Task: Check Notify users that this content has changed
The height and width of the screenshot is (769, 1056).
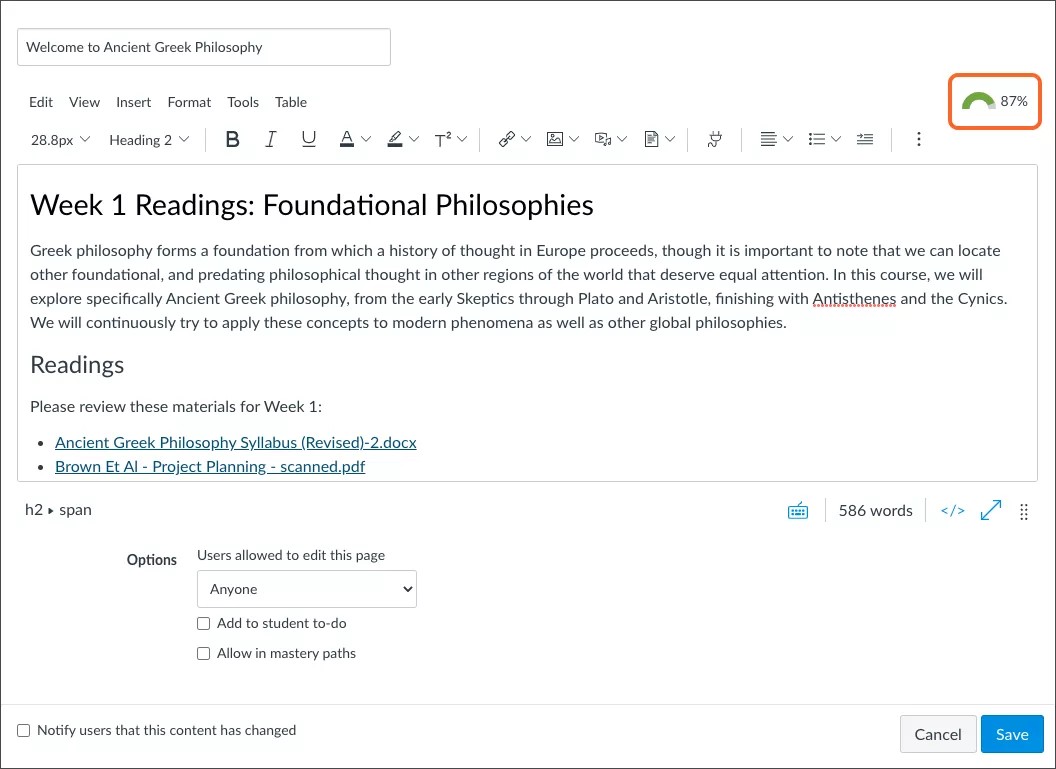Action: (23, 730)
